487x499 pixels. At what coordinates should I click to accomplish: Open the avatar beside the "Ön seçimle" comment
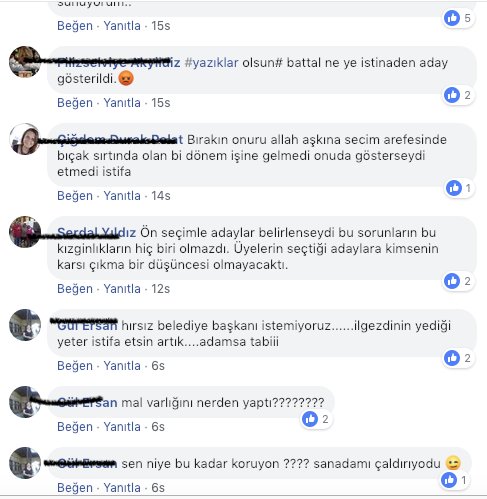coord(25,232)
